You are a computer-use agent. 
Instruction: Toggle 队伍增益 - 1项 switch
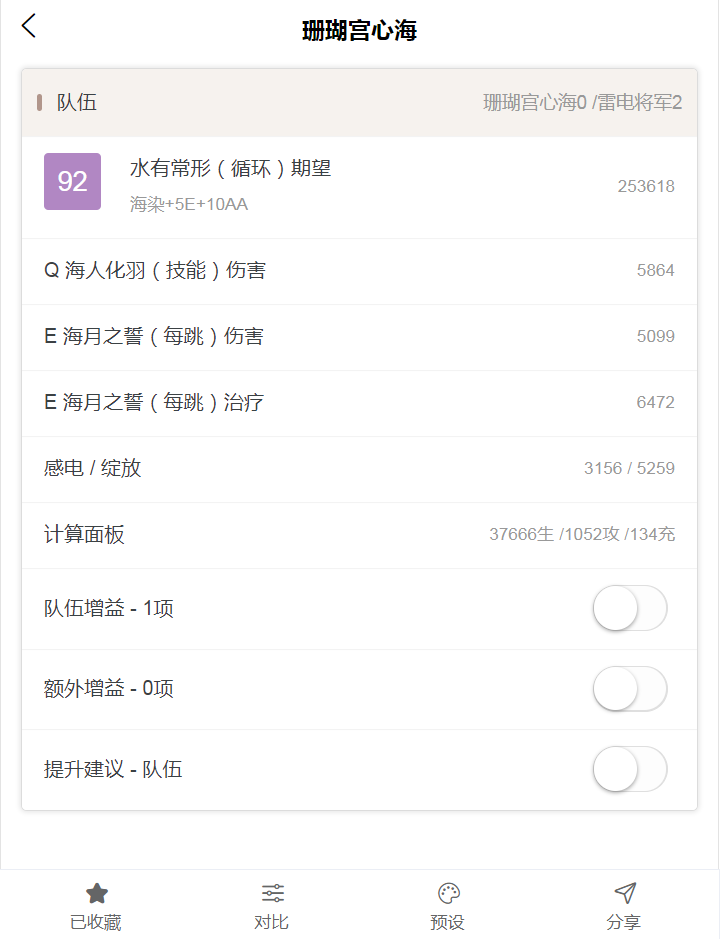[630, 608]
